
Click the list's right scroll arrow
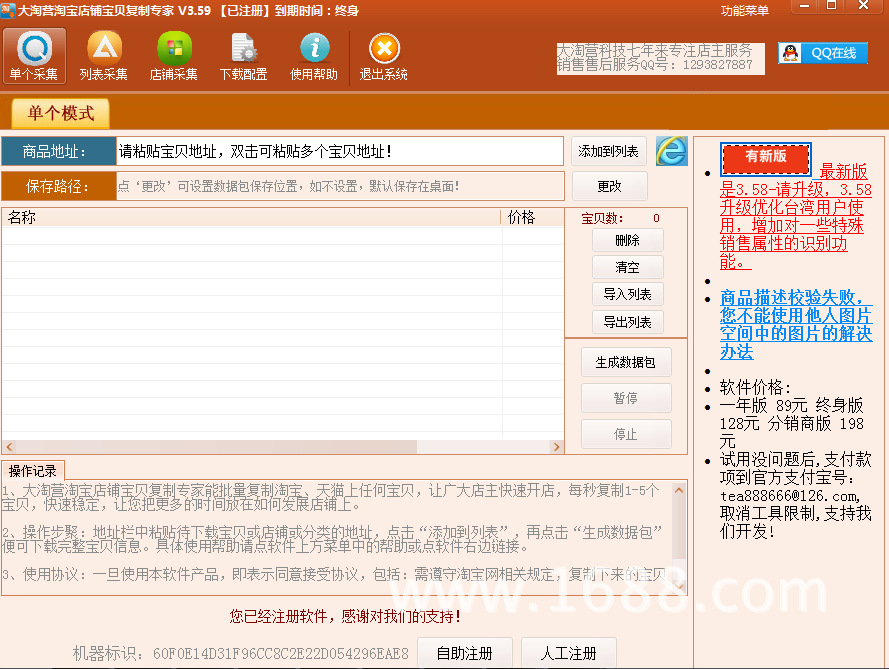coord(556,447)
